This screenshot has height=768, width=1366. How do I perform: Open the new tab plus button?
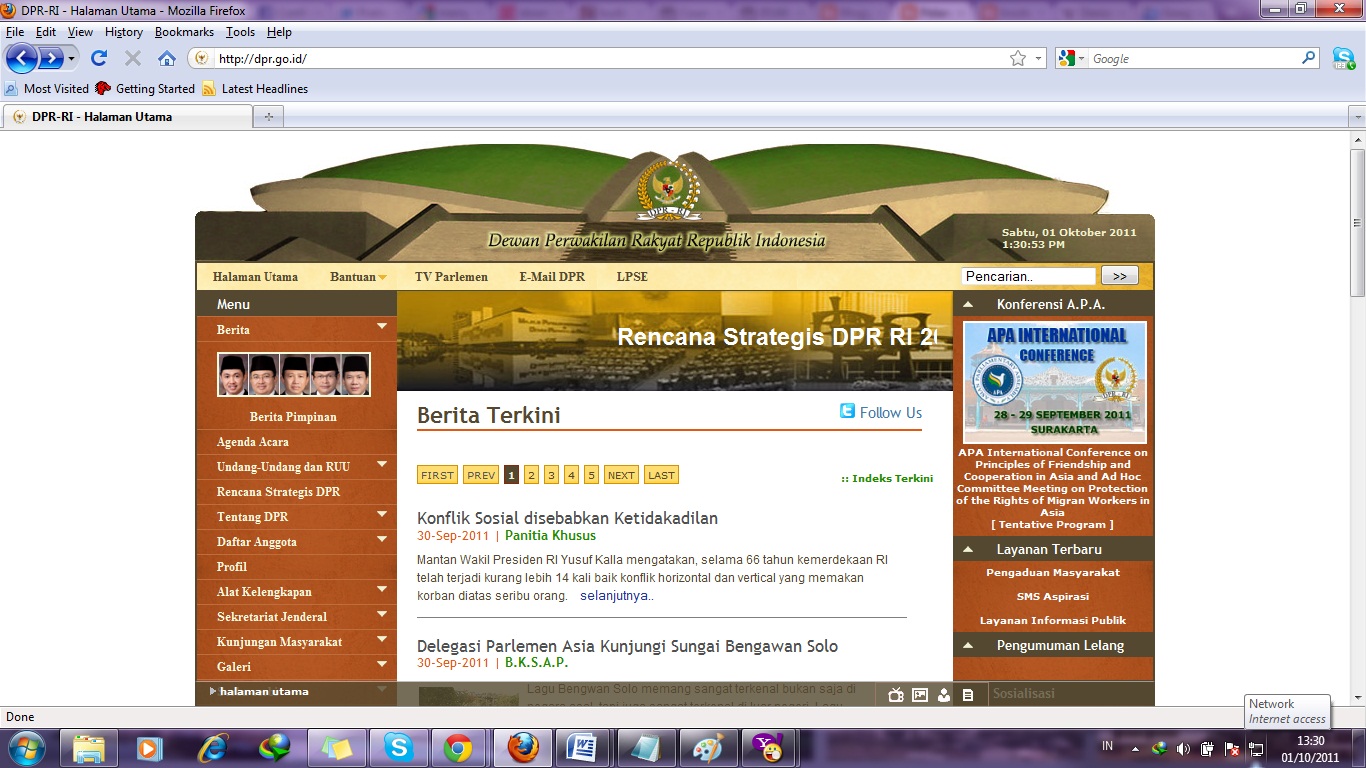click(268, 117)
